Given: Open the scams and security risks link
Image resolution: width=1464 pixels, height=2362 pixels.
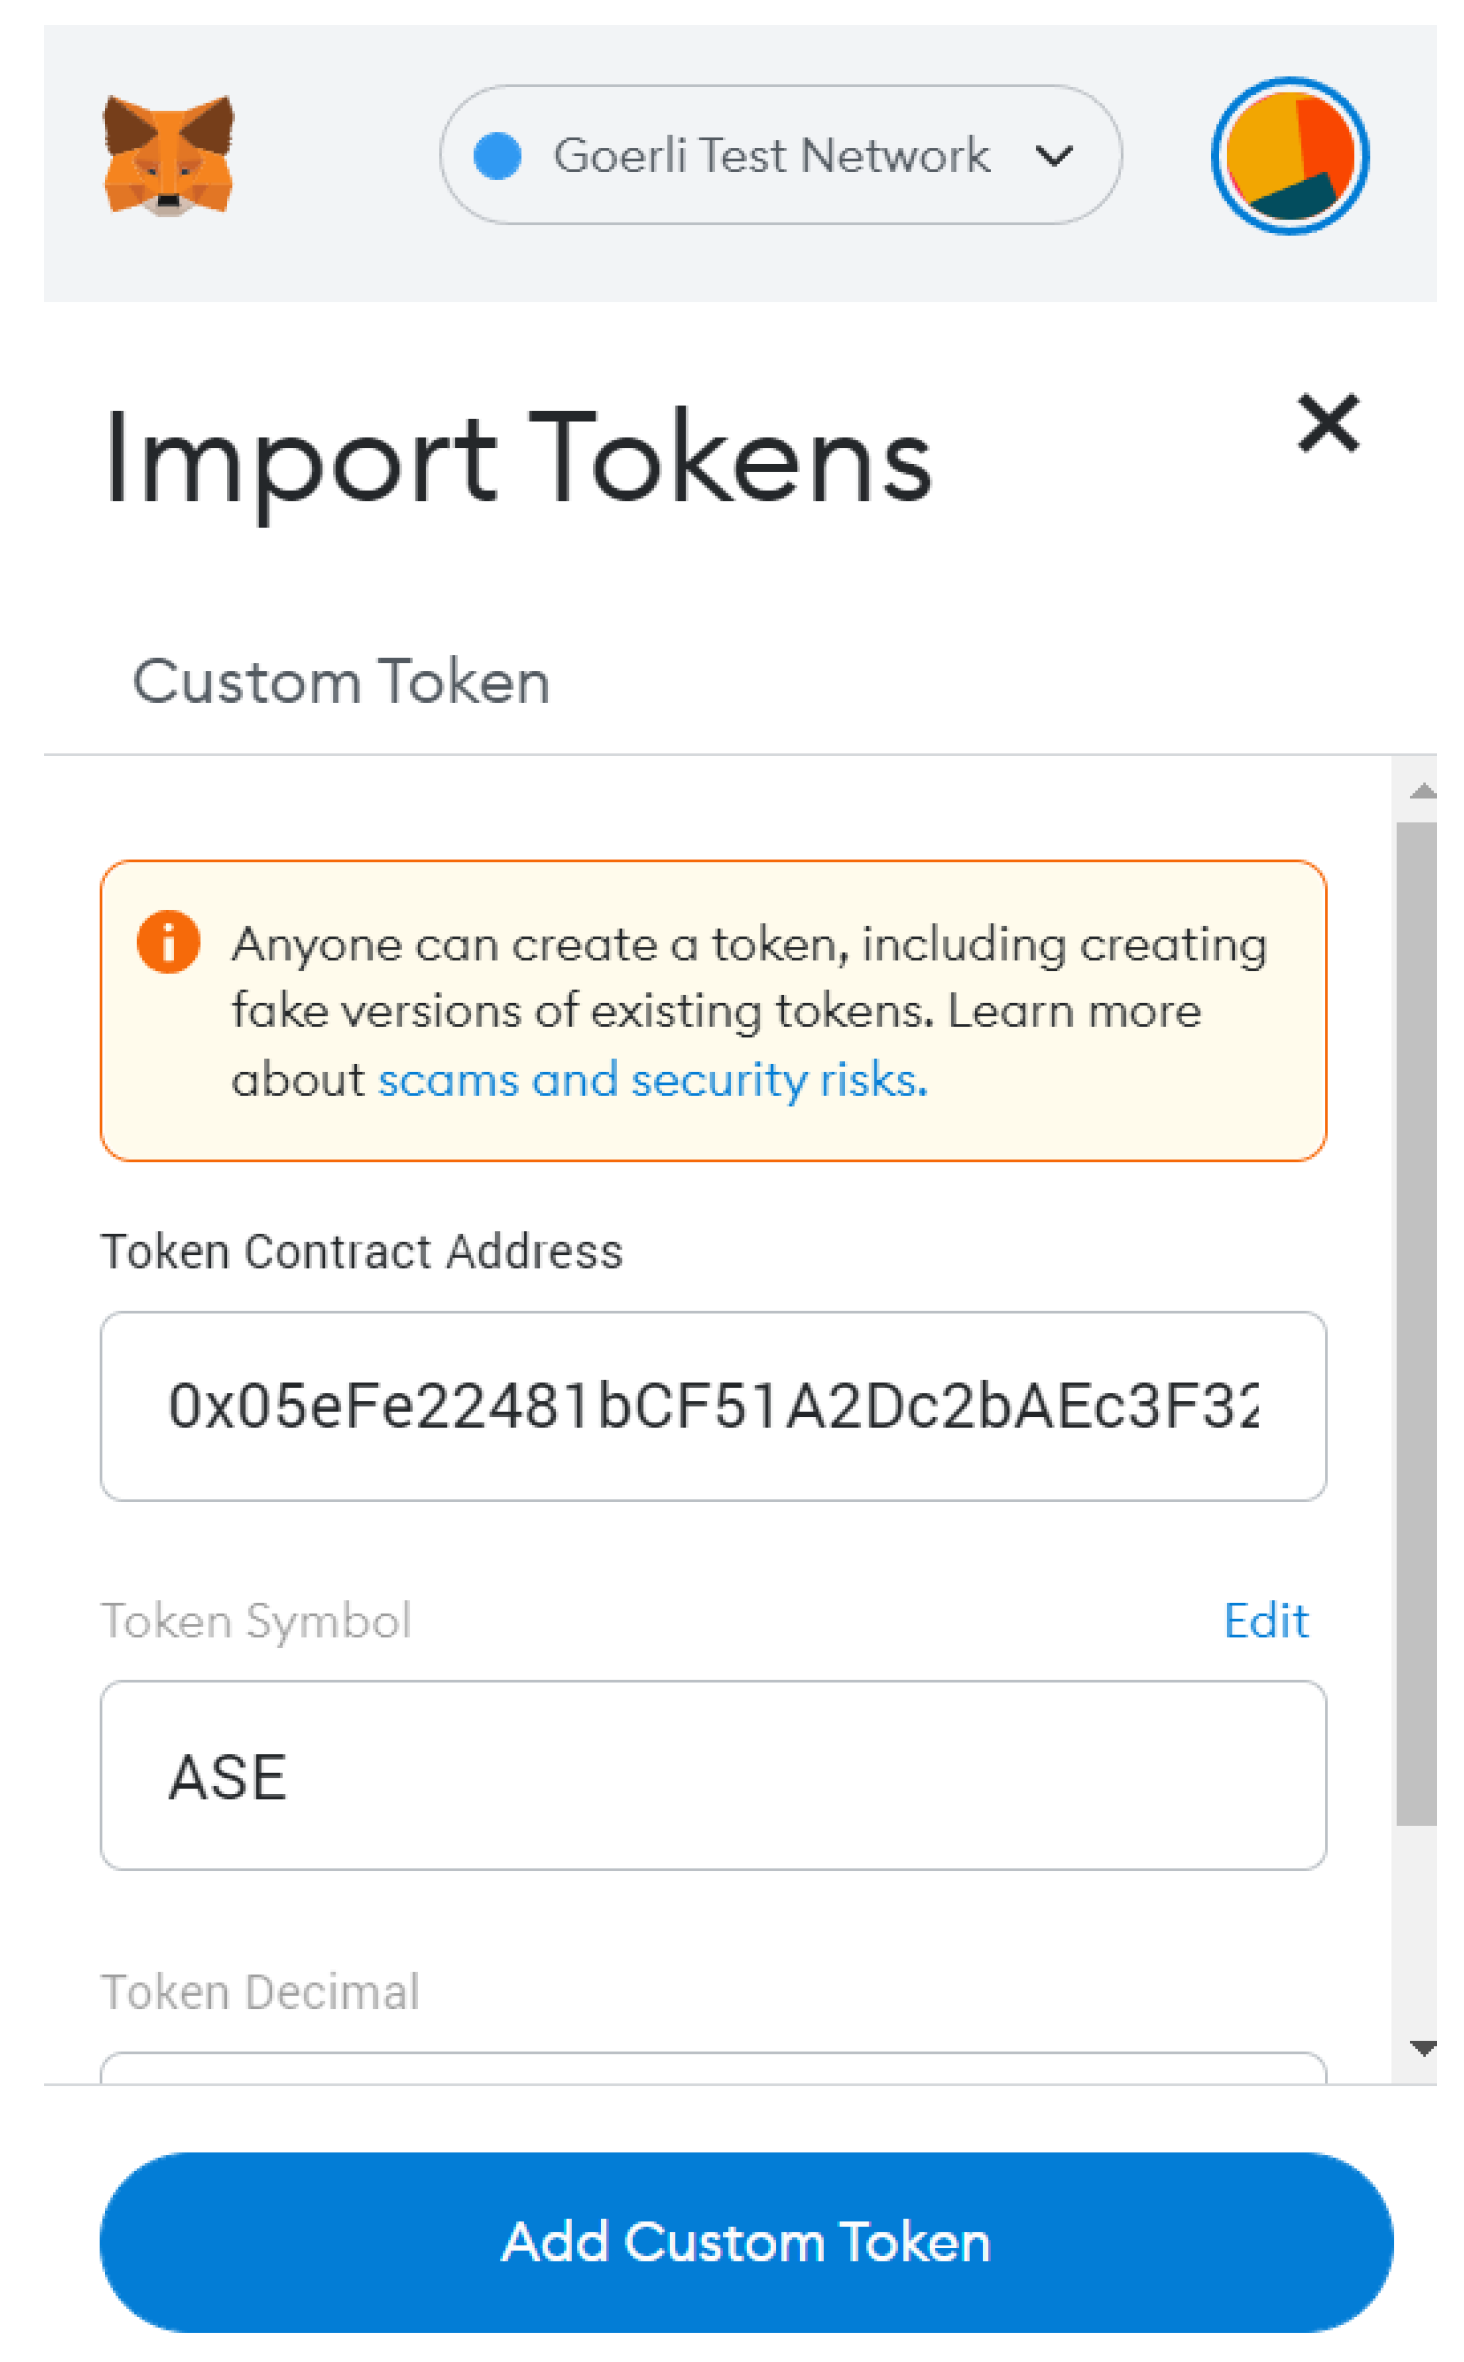Looking at the screenshot, I should point(652,1080).
